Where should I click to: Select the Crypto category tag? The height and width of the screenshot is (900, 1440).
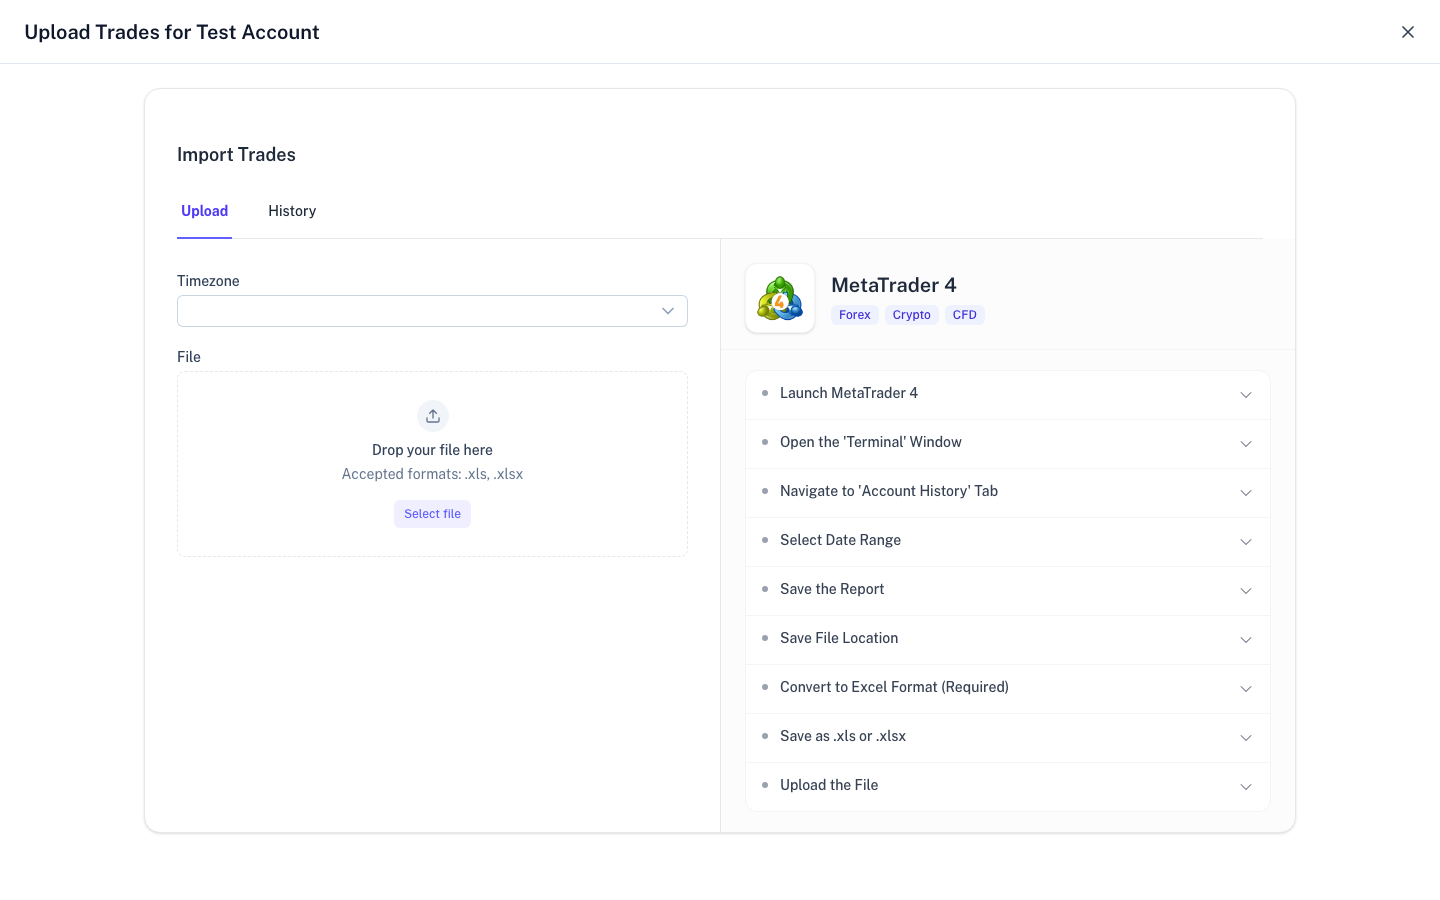click(x=911, y=314)
